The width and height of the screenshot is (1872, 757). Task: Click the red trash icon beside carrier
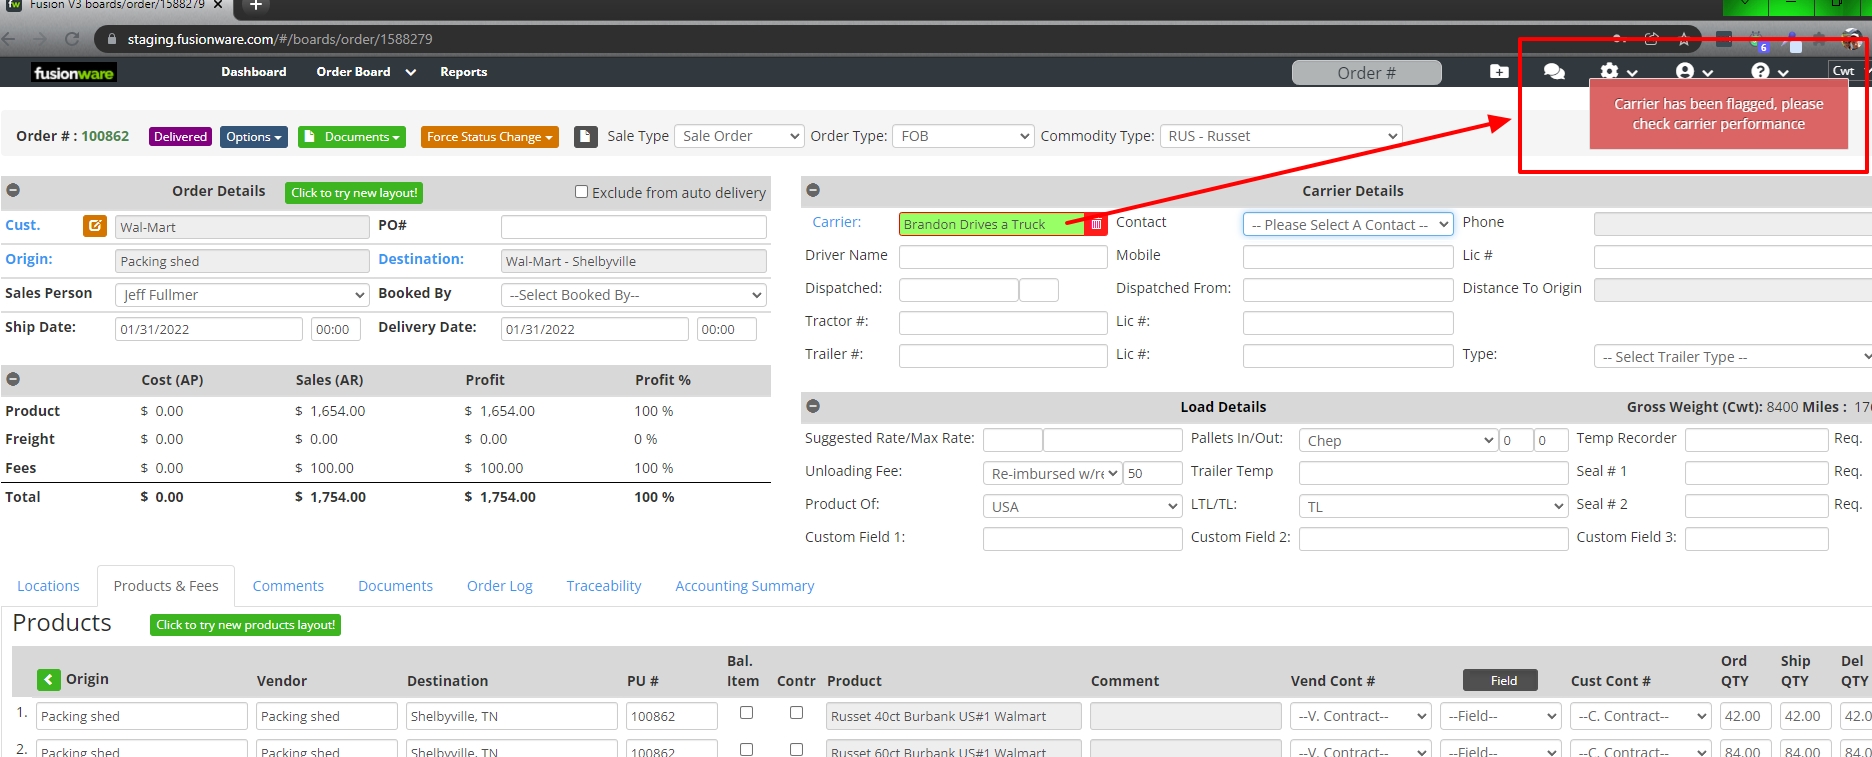[x=1096, y=224]
